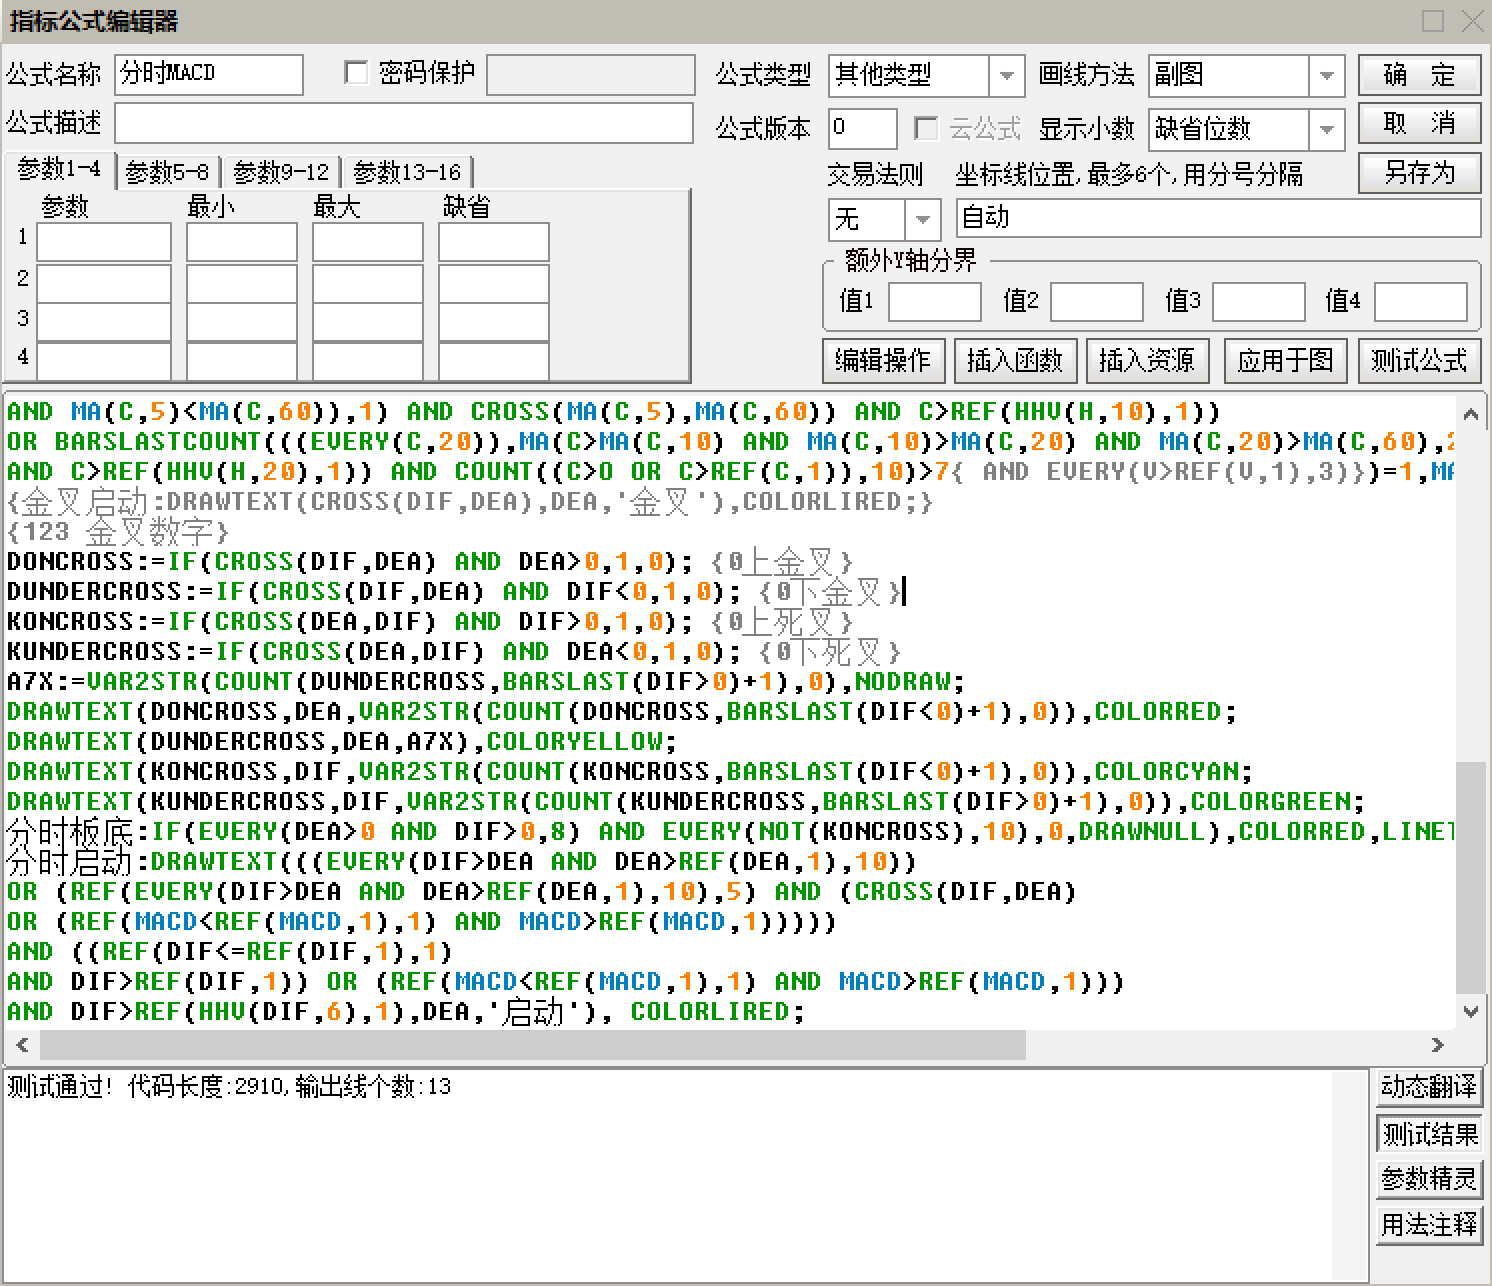The width and height of the screenshot is (1492, 1286).
Task: Click the 测试通过 result message
Action: click(x=229, y=1087)
